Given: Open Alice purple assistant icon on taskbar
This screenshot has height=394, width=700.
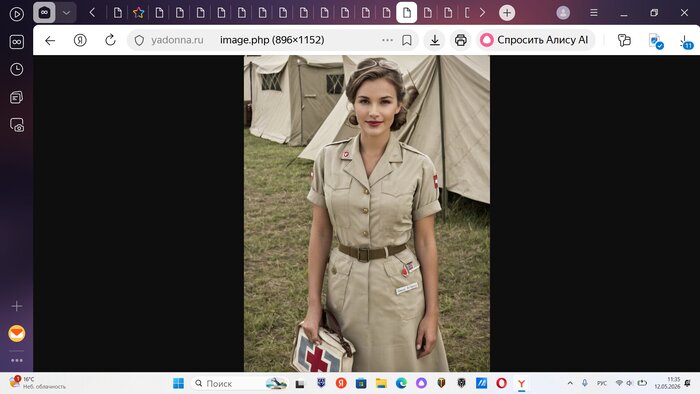Looking at the screenshot, I should click(x=421, y=383).
